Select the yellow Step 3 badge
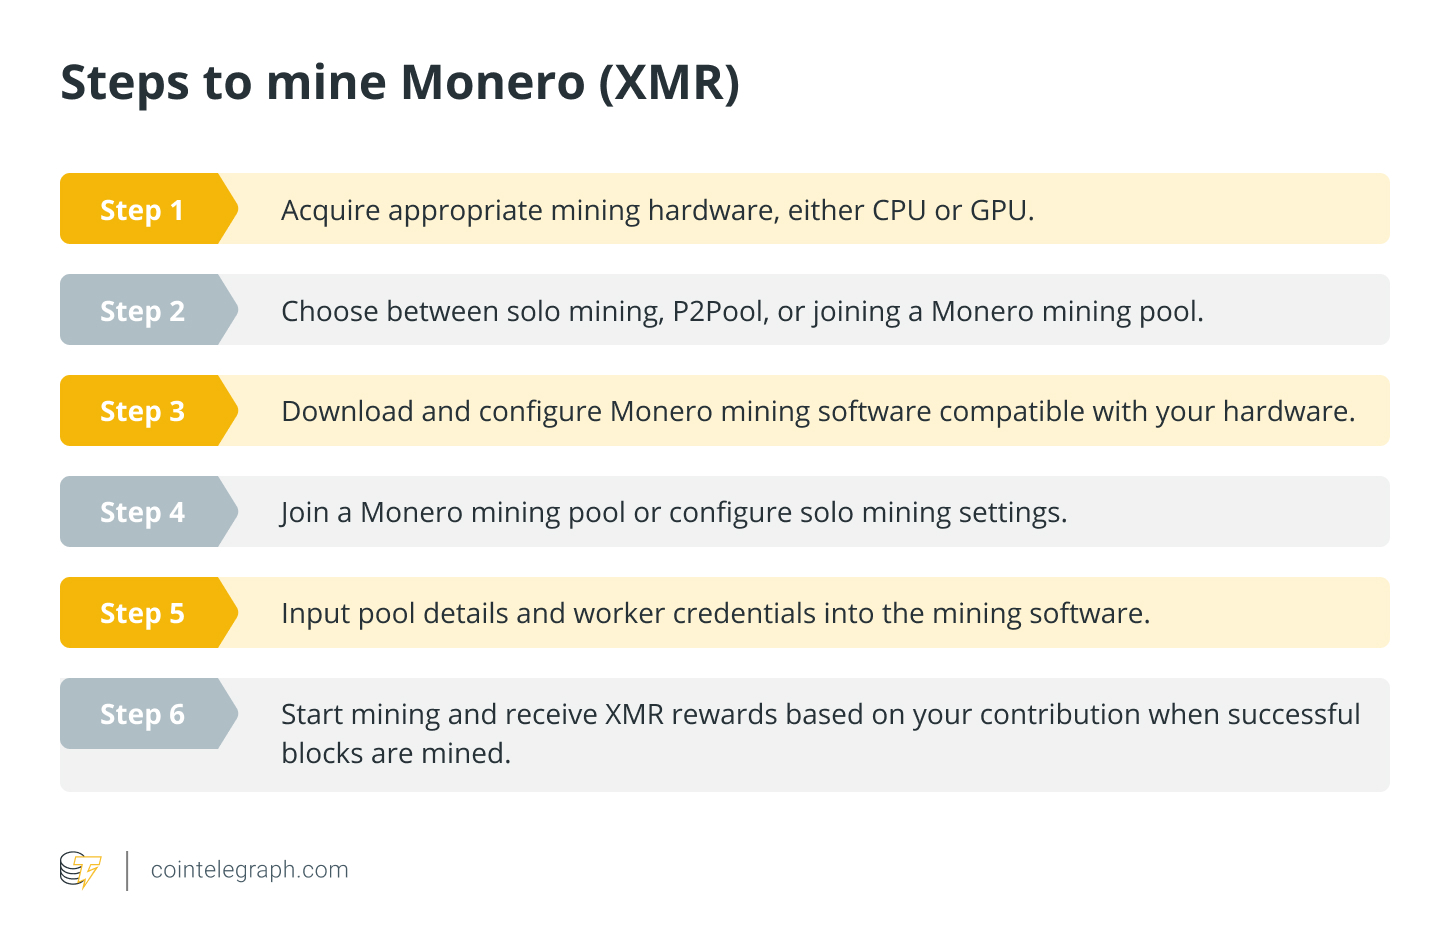This screenshot has height=951, width=1450. [x=141, y=411]
